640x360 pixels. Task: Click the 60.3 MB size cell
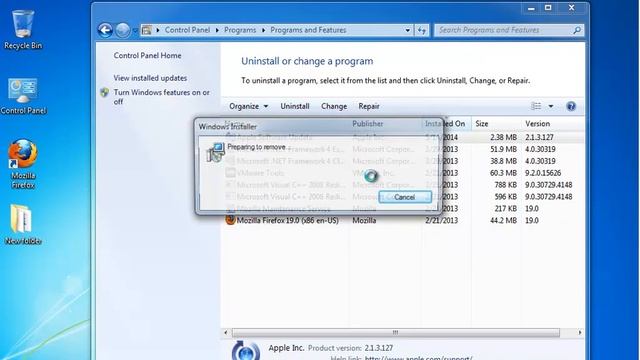503,173
